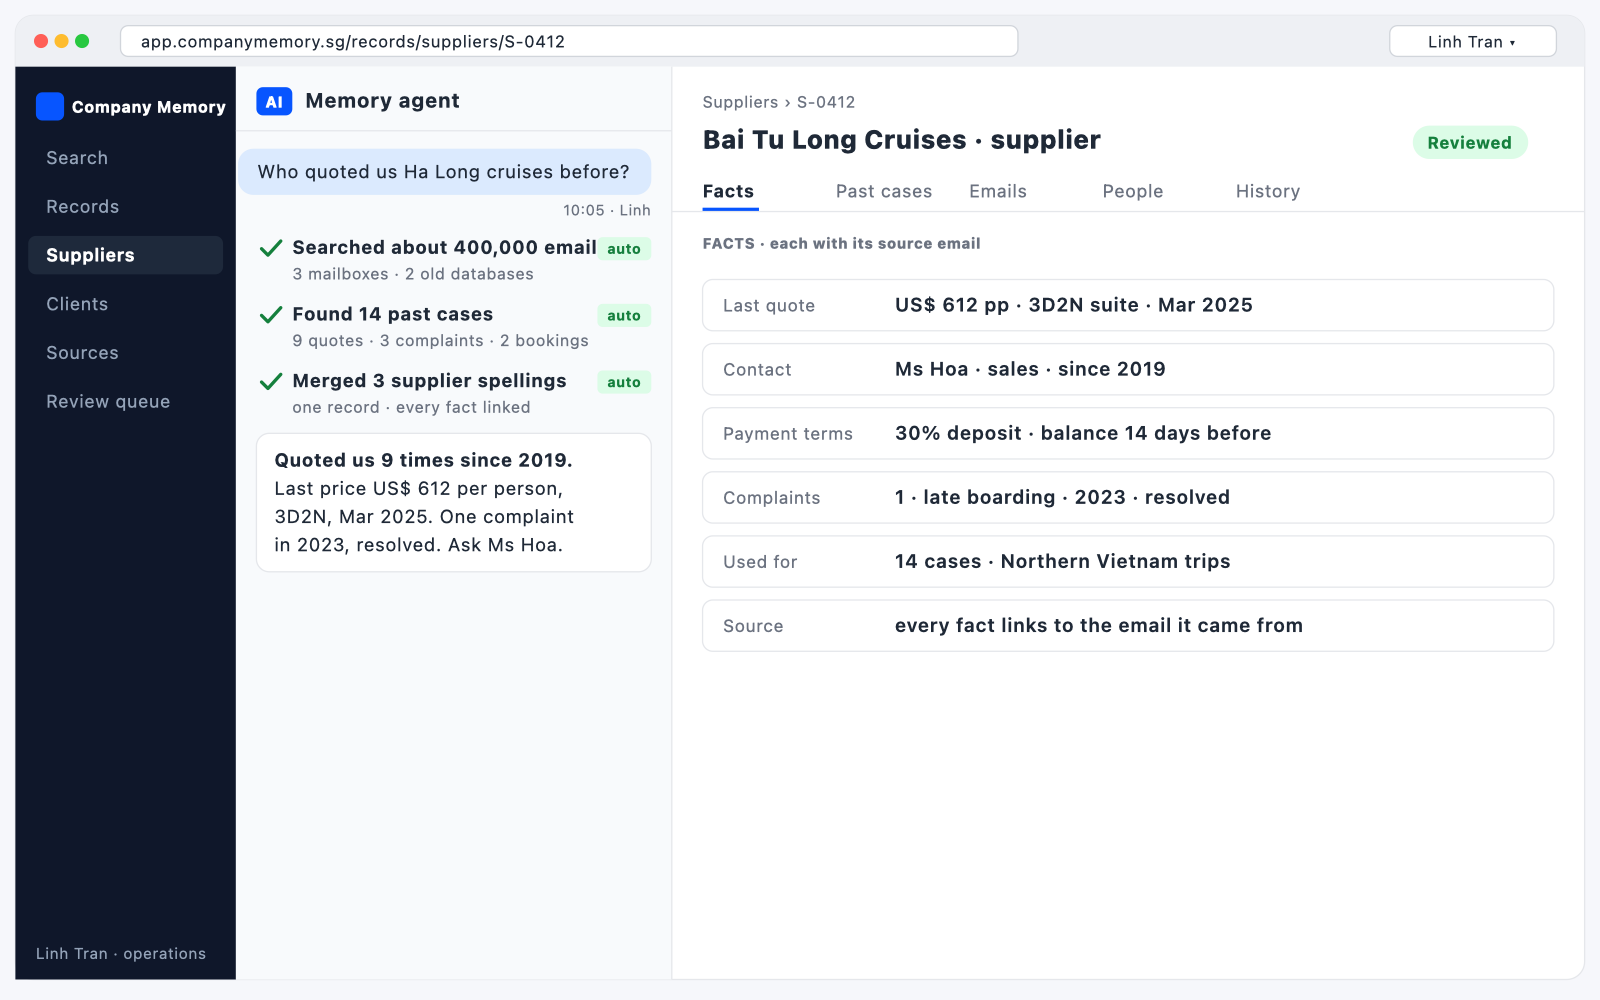Click the green Reviewed status badge

pos(1469,142)
